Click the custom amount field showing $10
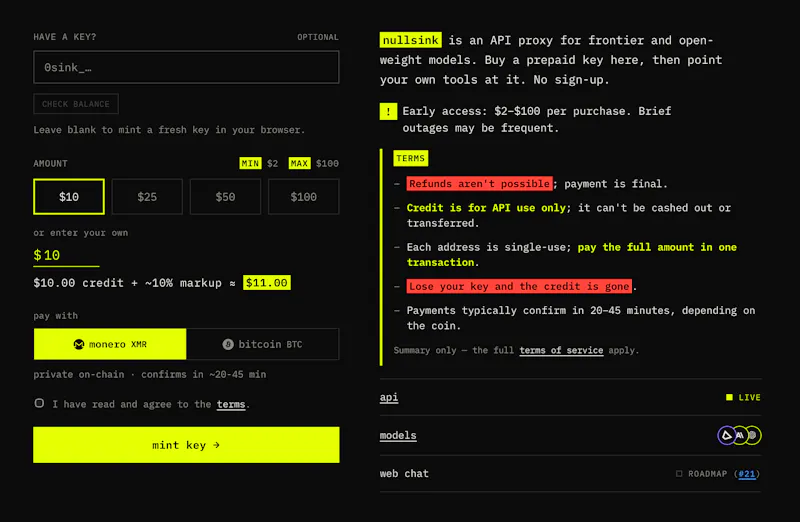This screenshot has height=522, width=800. (x=66, y=256)
